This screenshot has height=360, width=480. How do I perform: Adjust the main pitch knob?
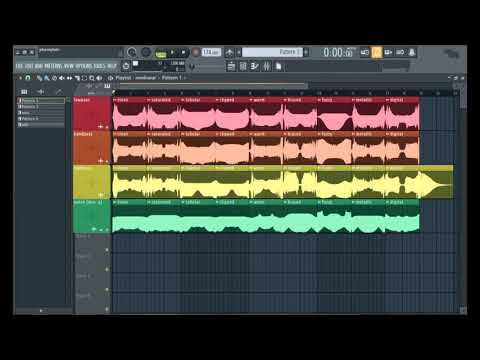(x=146, y=52)
